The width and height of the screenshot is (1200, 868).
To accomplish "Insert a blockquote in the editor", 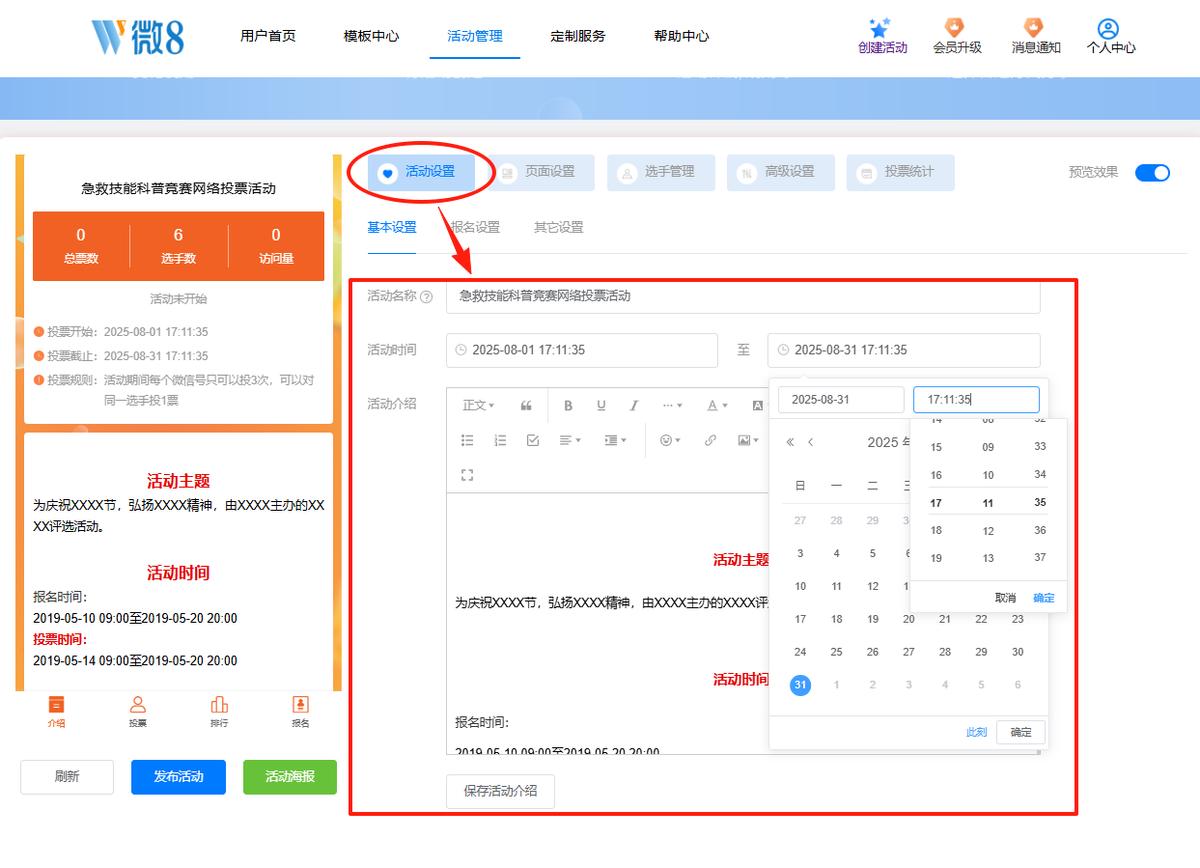I will click(x=526, y=405).
